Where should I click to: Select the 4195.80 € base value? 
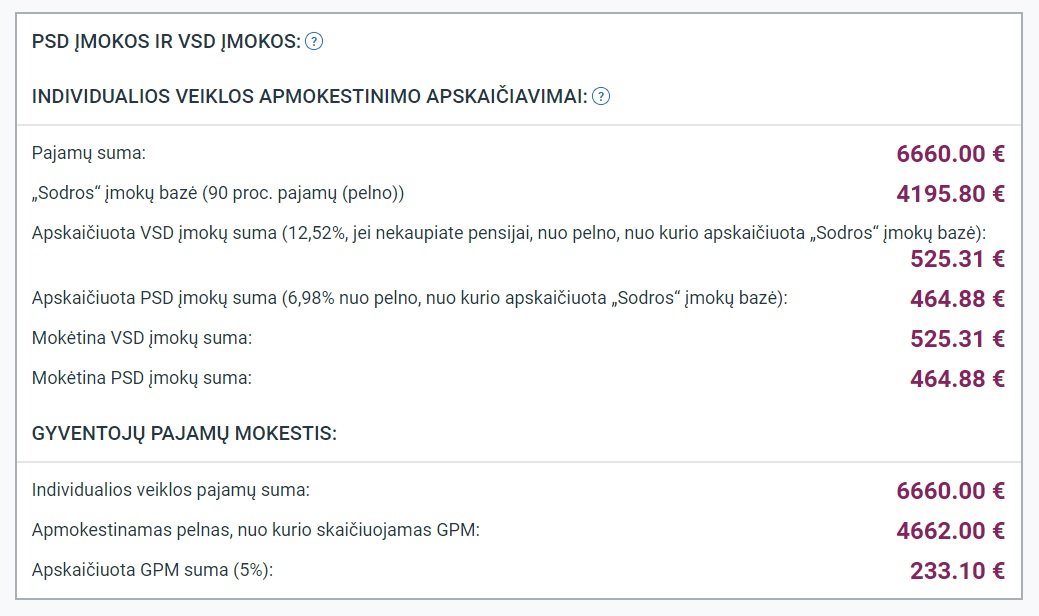click(950, 193)
